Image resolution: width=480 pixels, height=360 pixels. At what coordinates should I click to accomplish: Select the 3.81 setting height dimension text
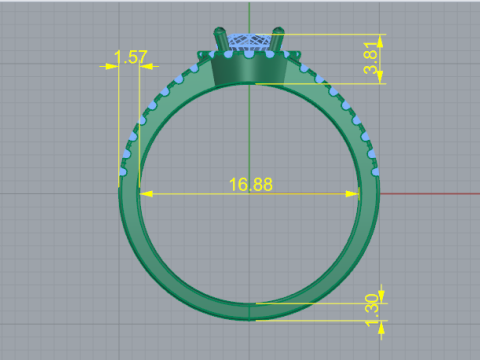(371, 58)
